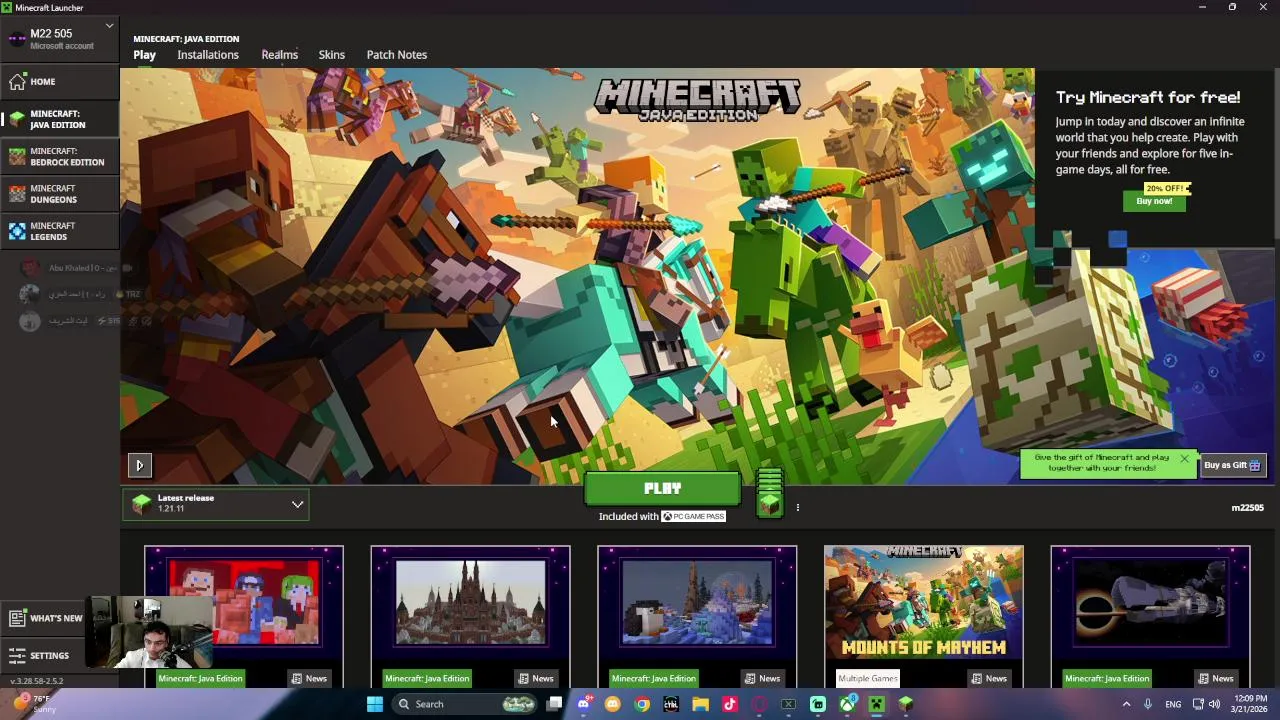Open the volume control tray icon
The height and width of the screenshot is (720, 1280).
(1214, 704)
